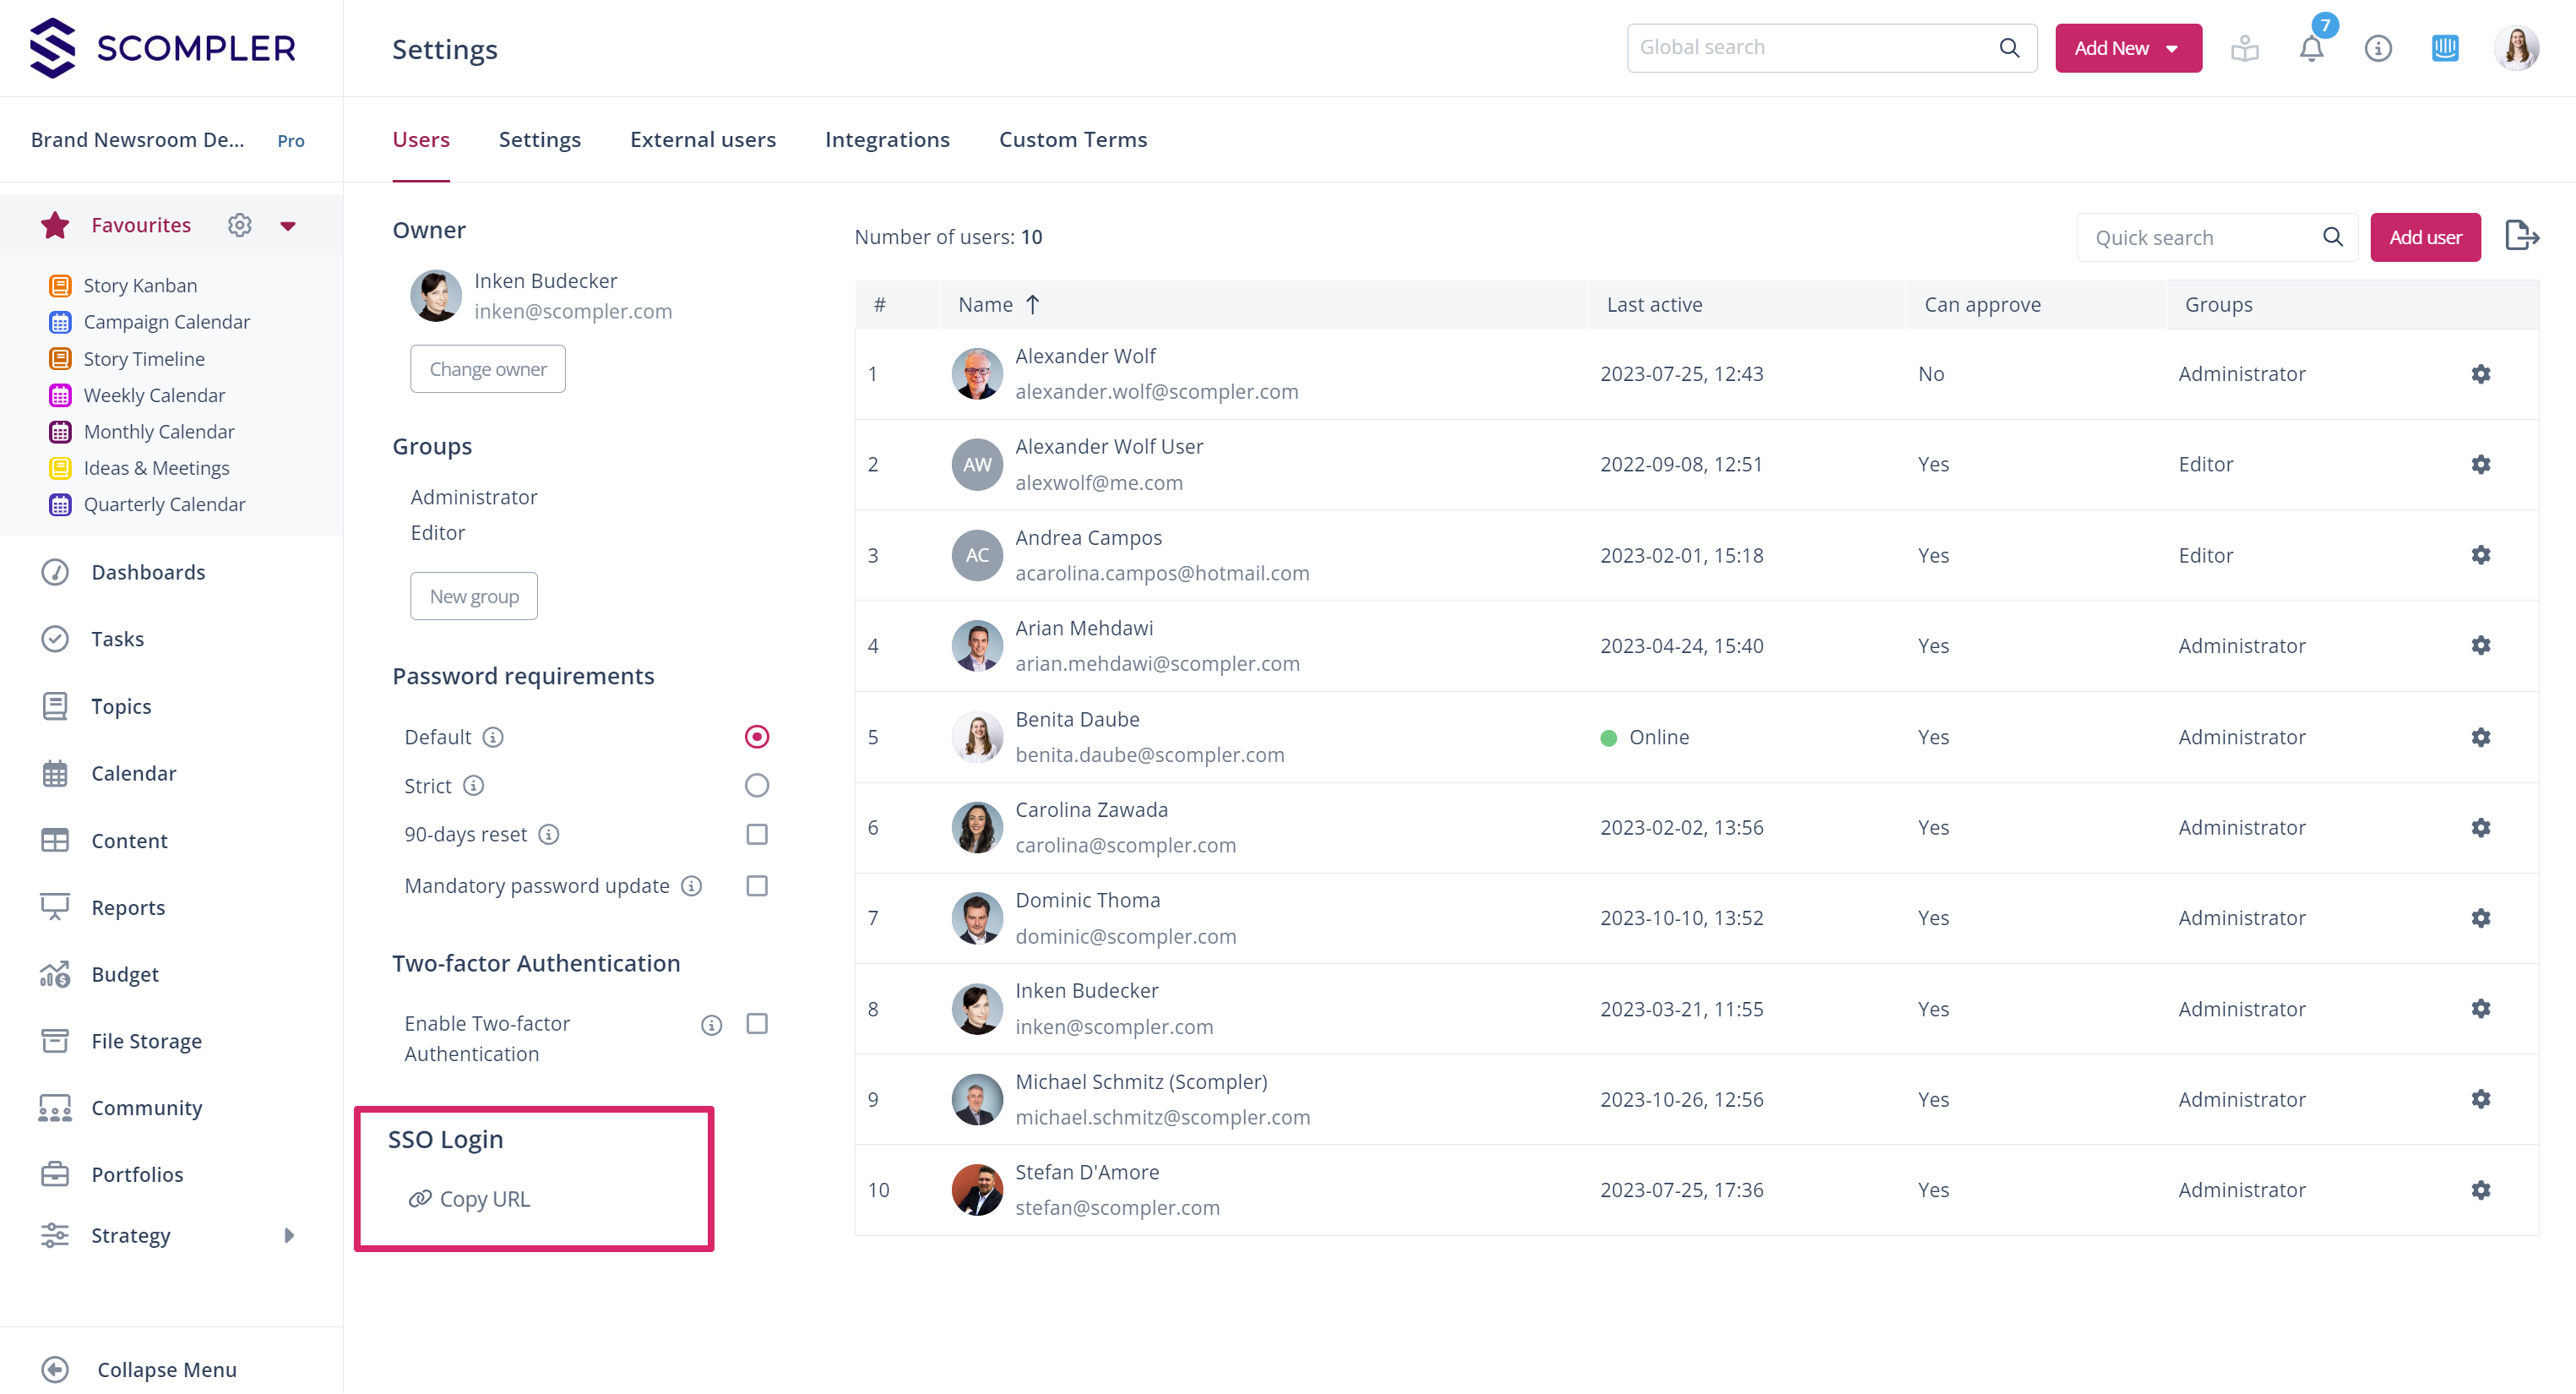The image size is (2576, 1394).
Task: Click the Quick search input field
Action: (2200, 237)
